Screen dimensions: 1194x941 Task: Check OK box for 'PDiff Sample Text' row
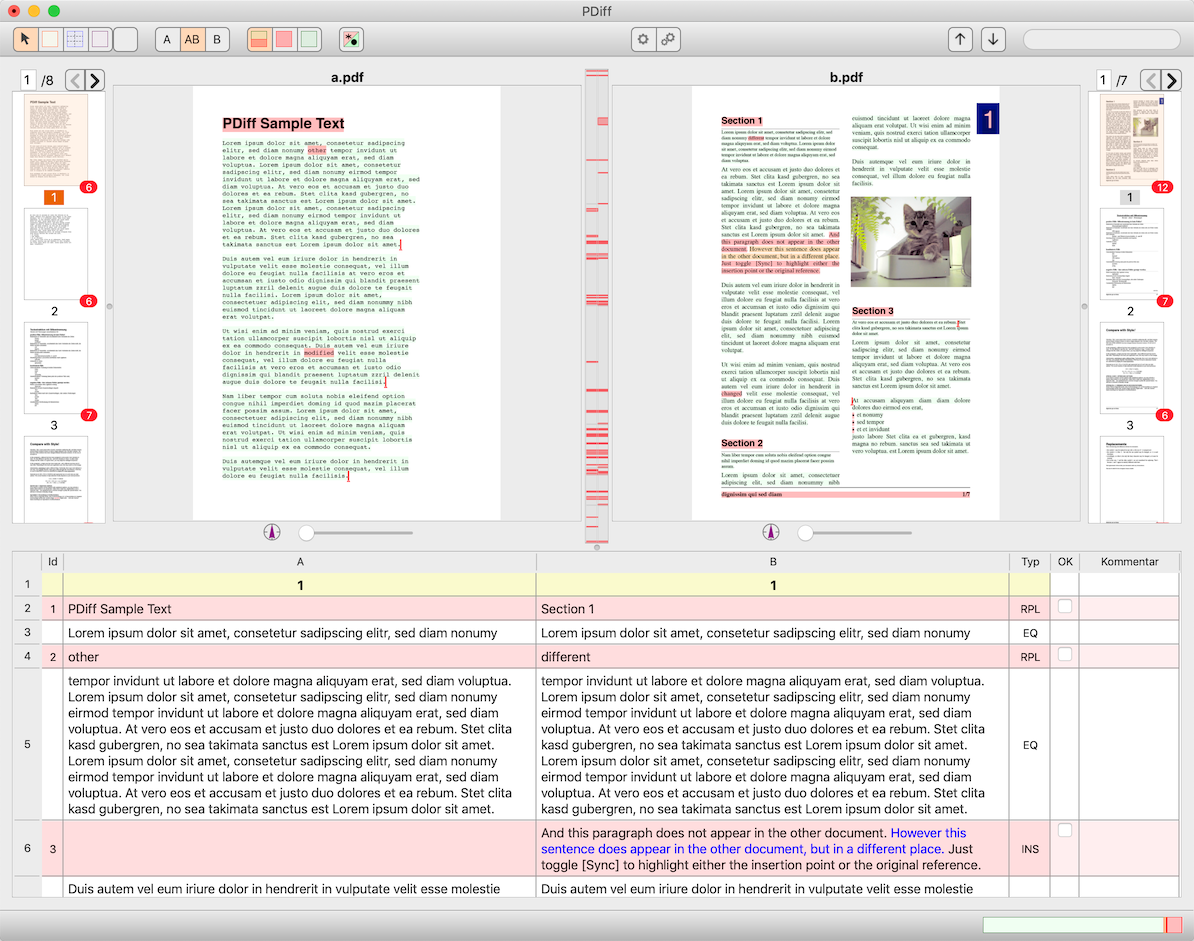tap(1065, 607)
